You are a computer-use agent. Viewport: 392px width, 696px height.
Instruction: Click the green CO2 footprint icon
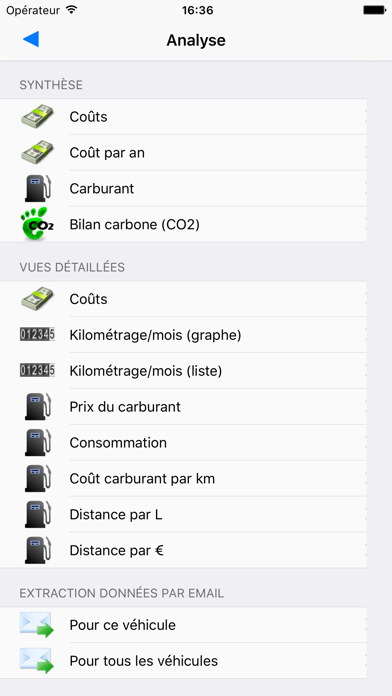(37, 224)
